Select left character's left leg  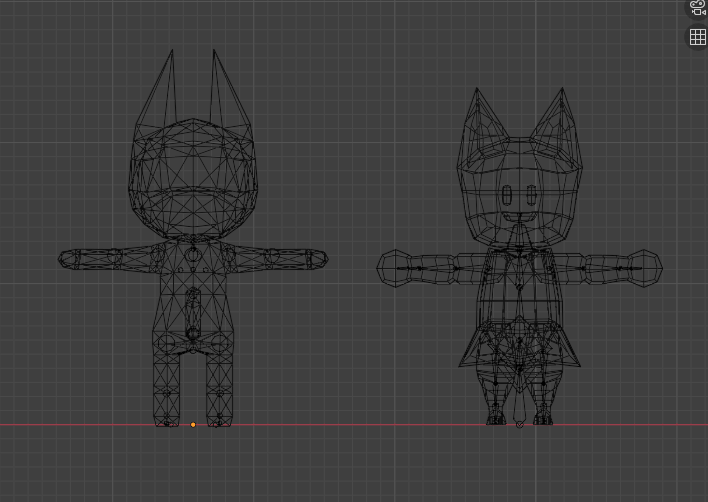tap(167, 390)
